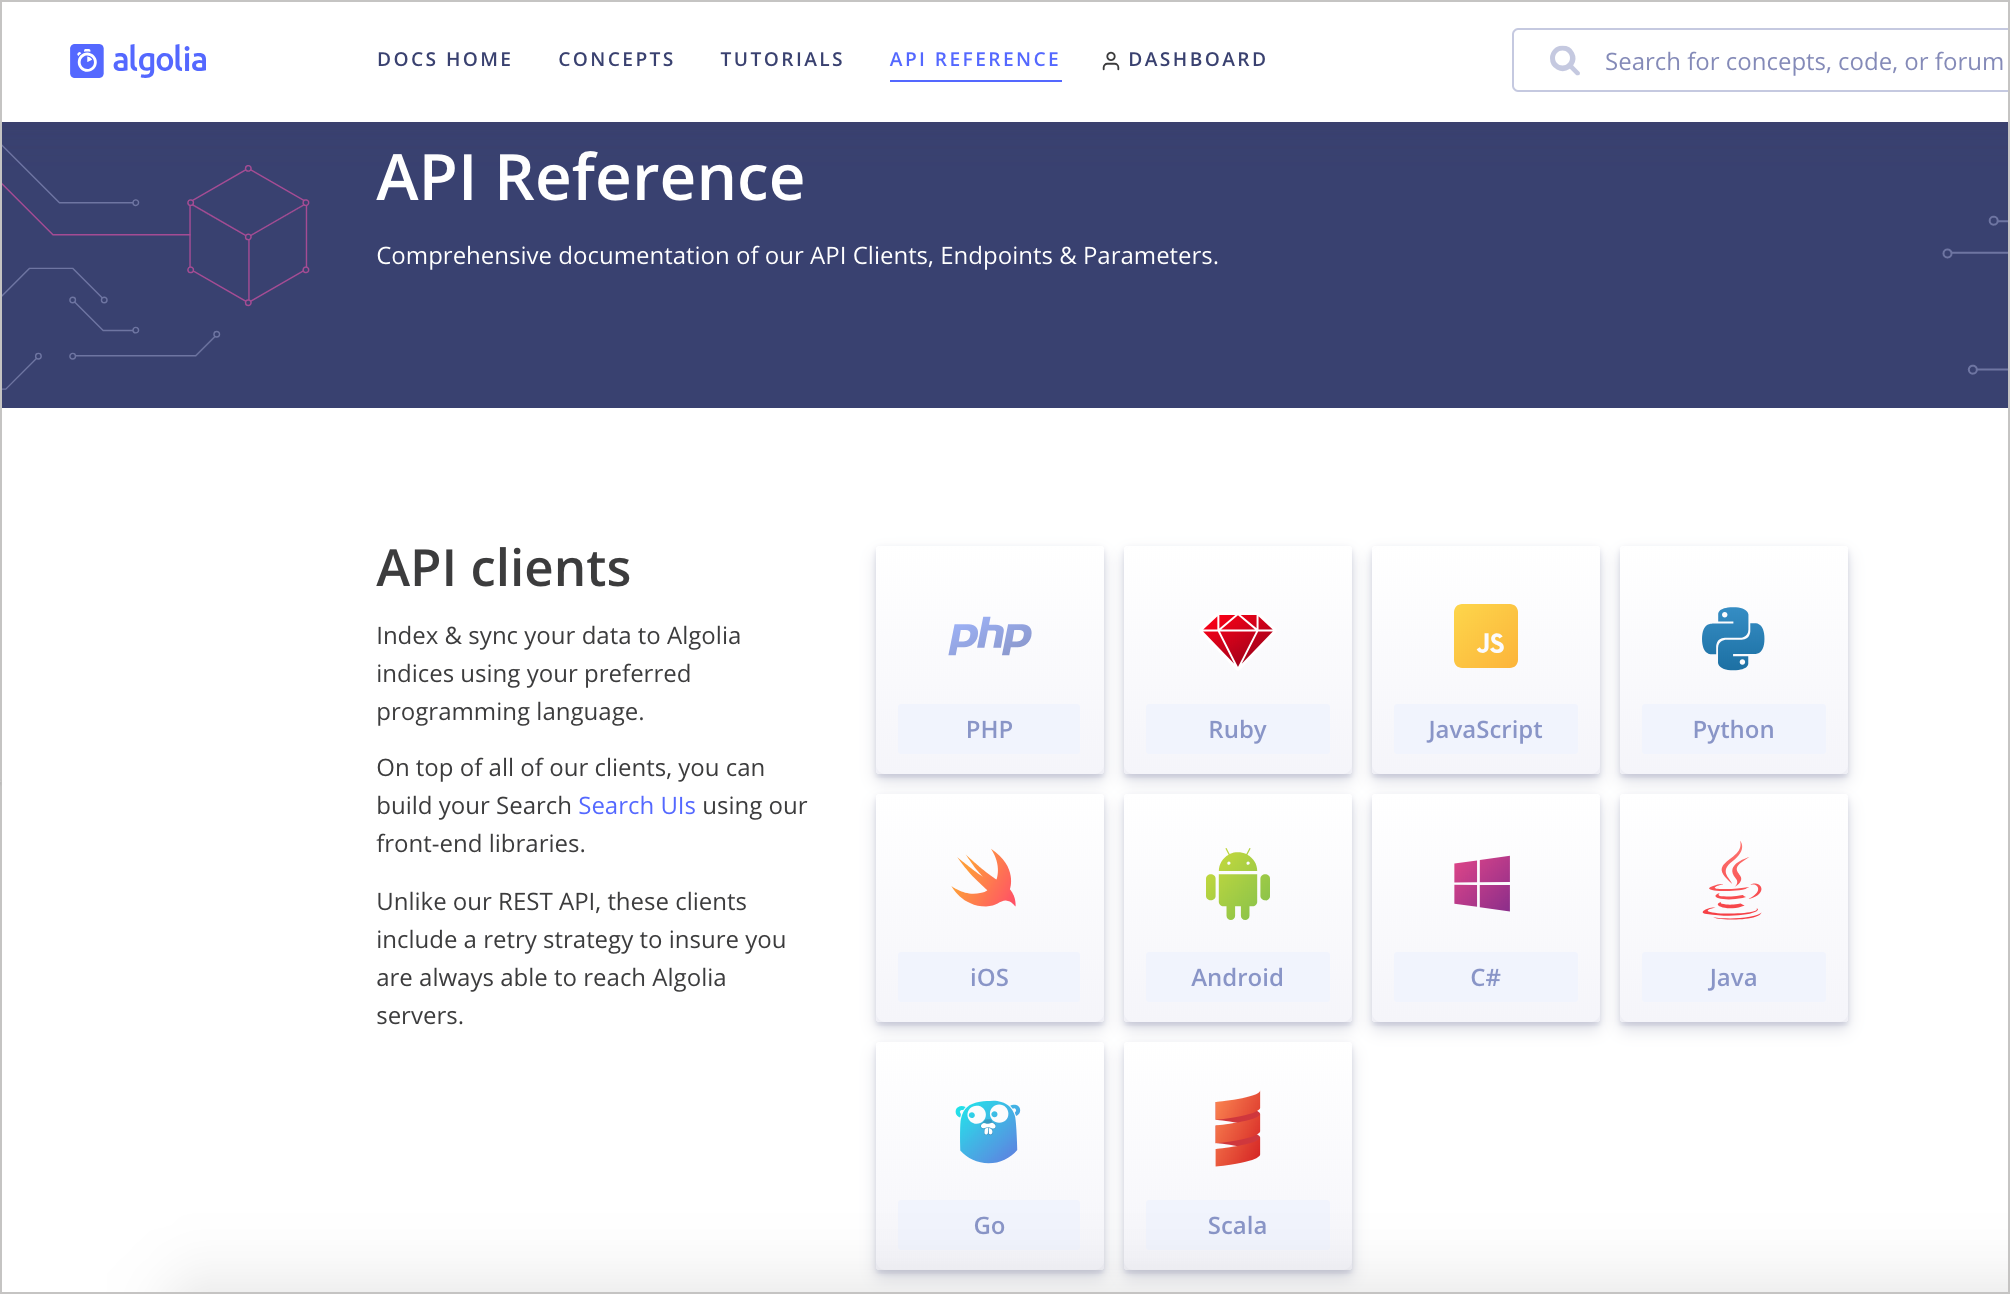
Task: Open the PHP client label
Action: [989, 729]
